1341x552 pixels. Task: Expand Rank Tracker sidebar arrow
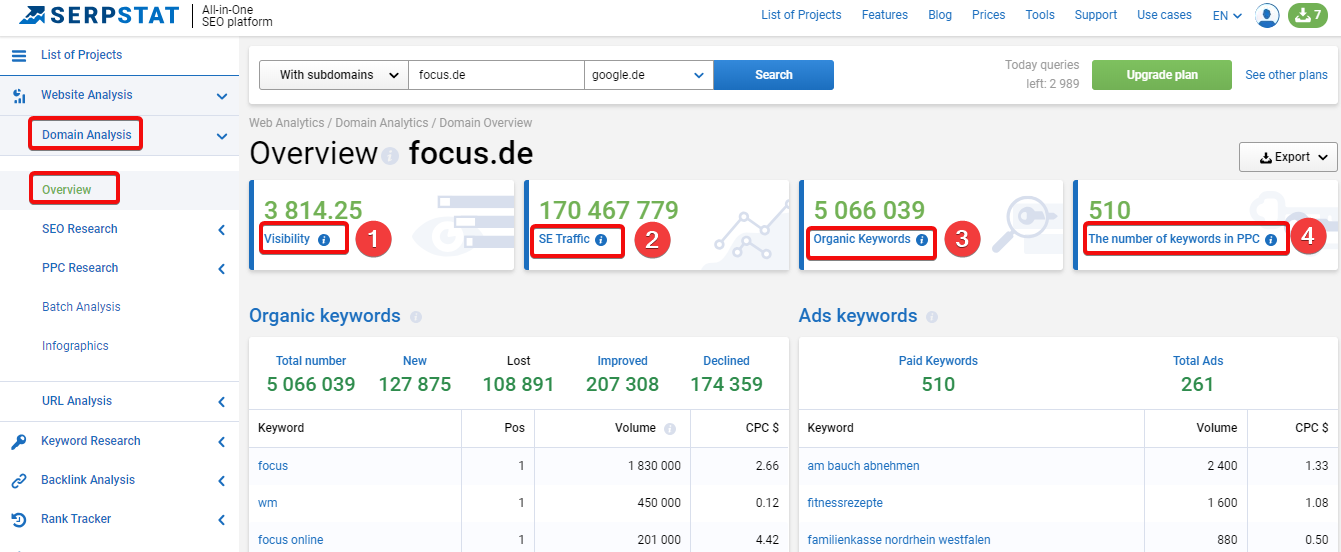[222, 520]
